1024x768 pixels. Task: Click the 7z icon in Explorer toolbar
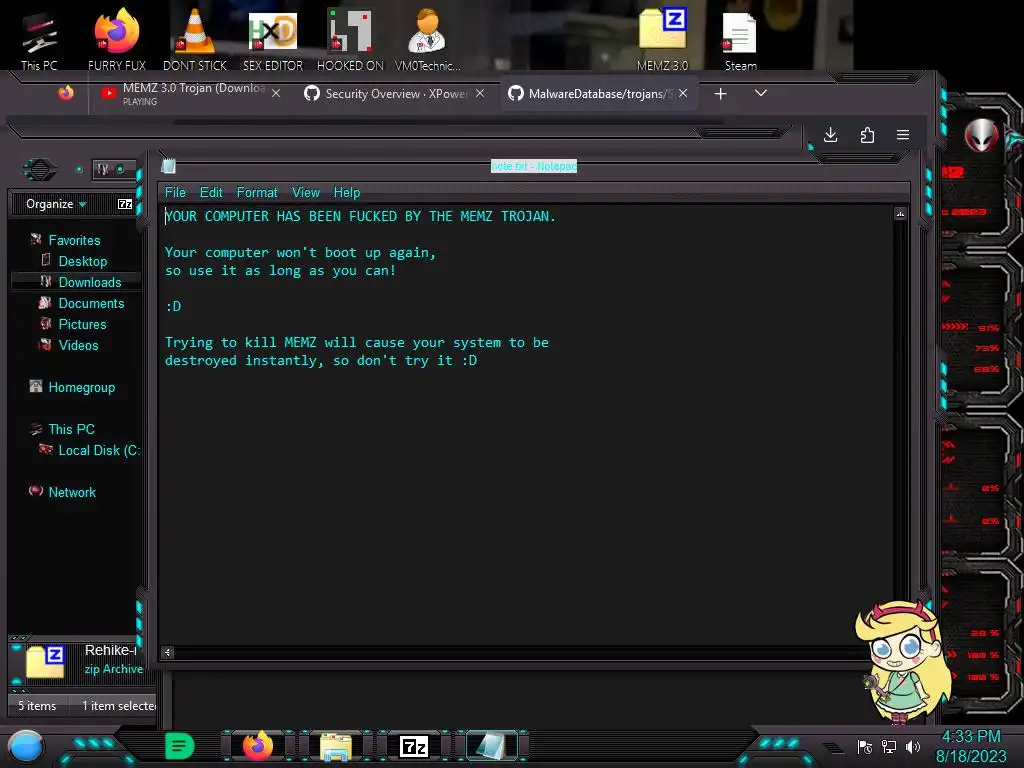[125, 204]
